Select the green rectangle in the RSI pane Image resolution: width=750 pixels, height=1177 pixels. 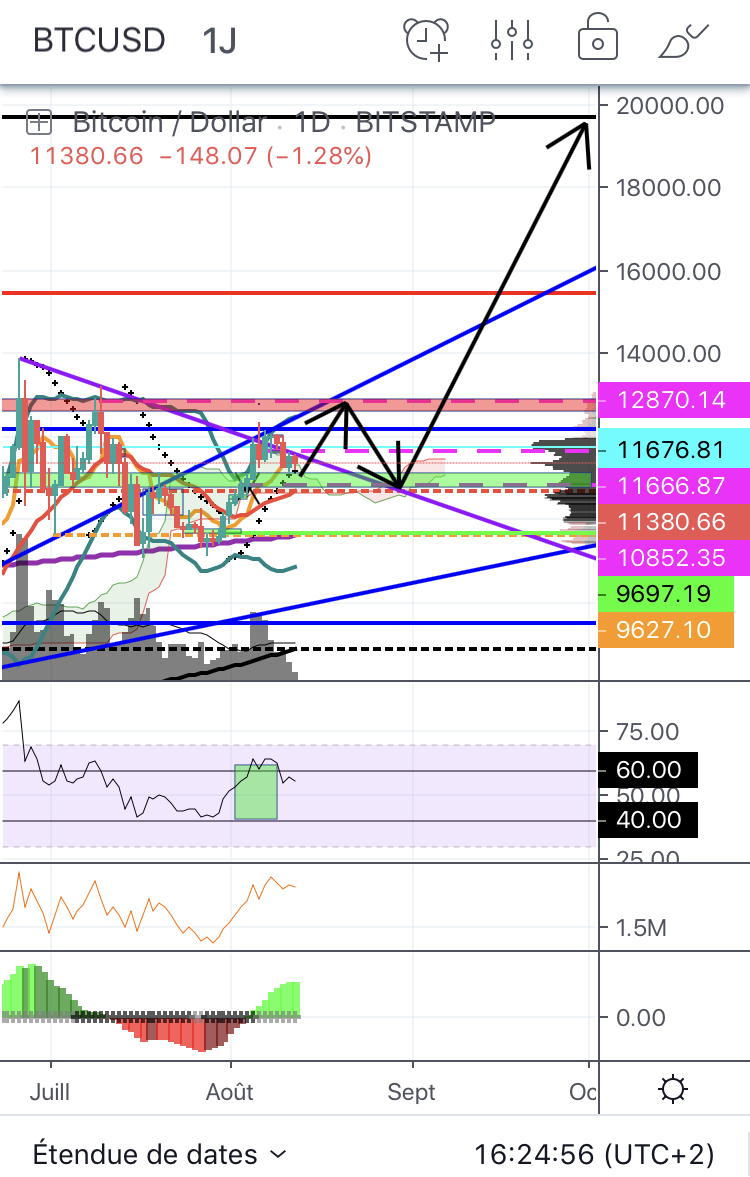pyautogui.click(x=255, y=793)
